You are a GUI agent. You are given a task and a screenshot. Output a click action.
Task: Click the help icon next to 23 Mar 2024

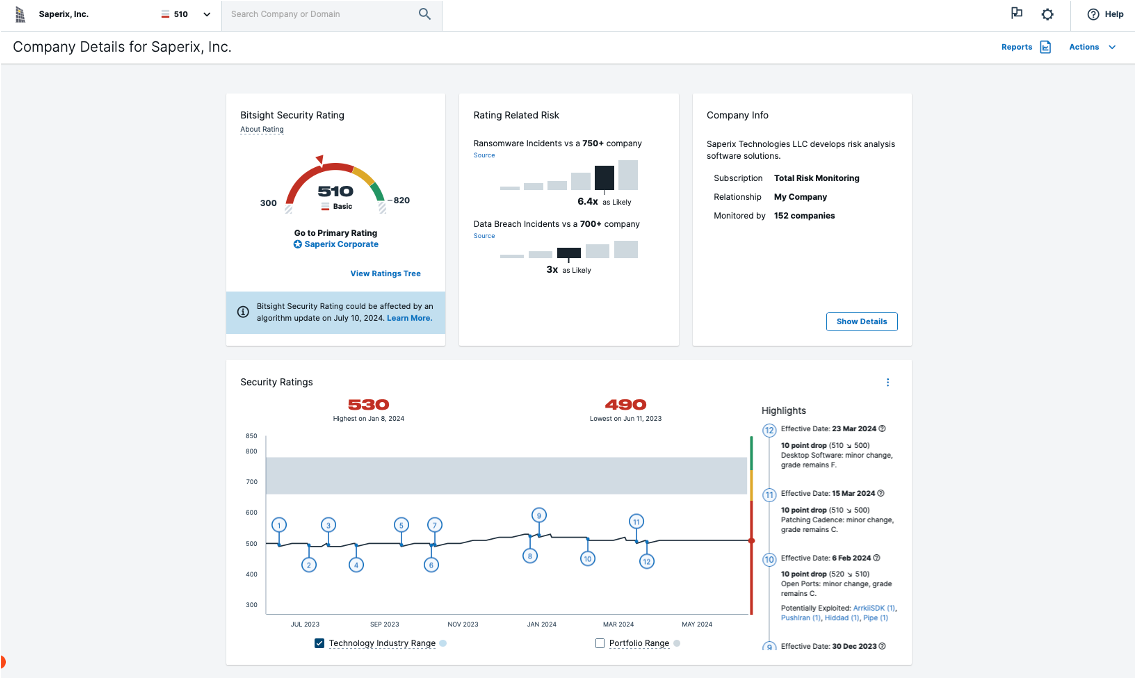882,429
